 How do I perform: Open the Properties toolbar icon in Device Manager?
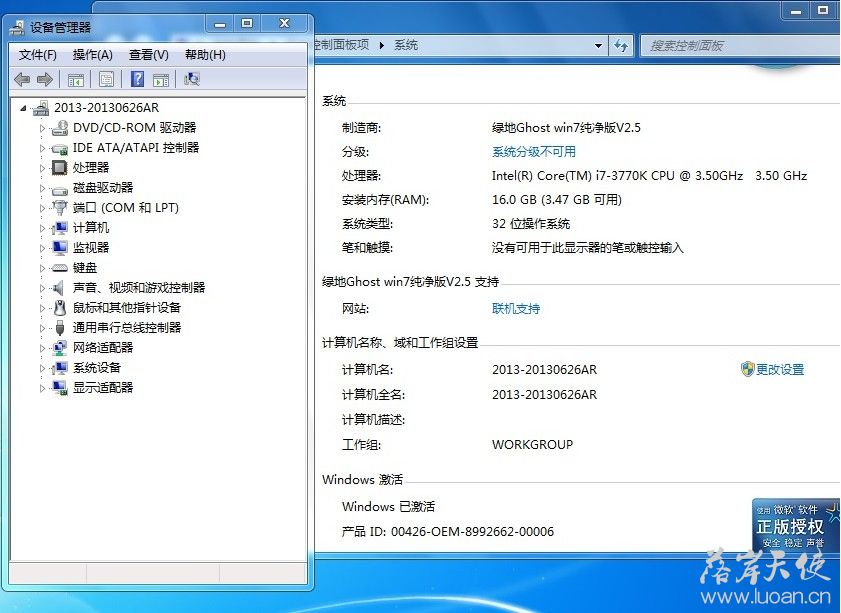pos(106,79)
